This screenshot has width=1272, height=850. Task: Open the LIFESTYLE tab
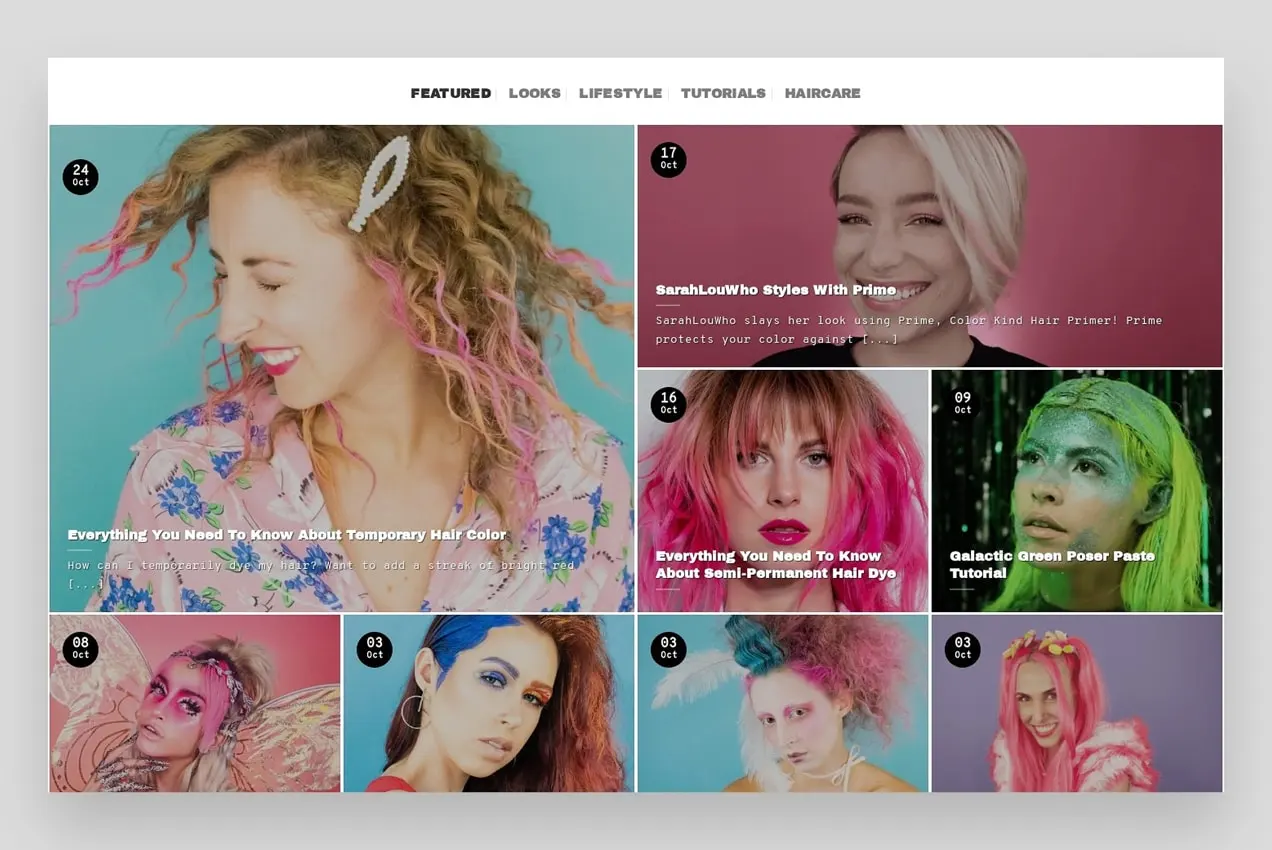pyautogui.click(x=620, y=93)
